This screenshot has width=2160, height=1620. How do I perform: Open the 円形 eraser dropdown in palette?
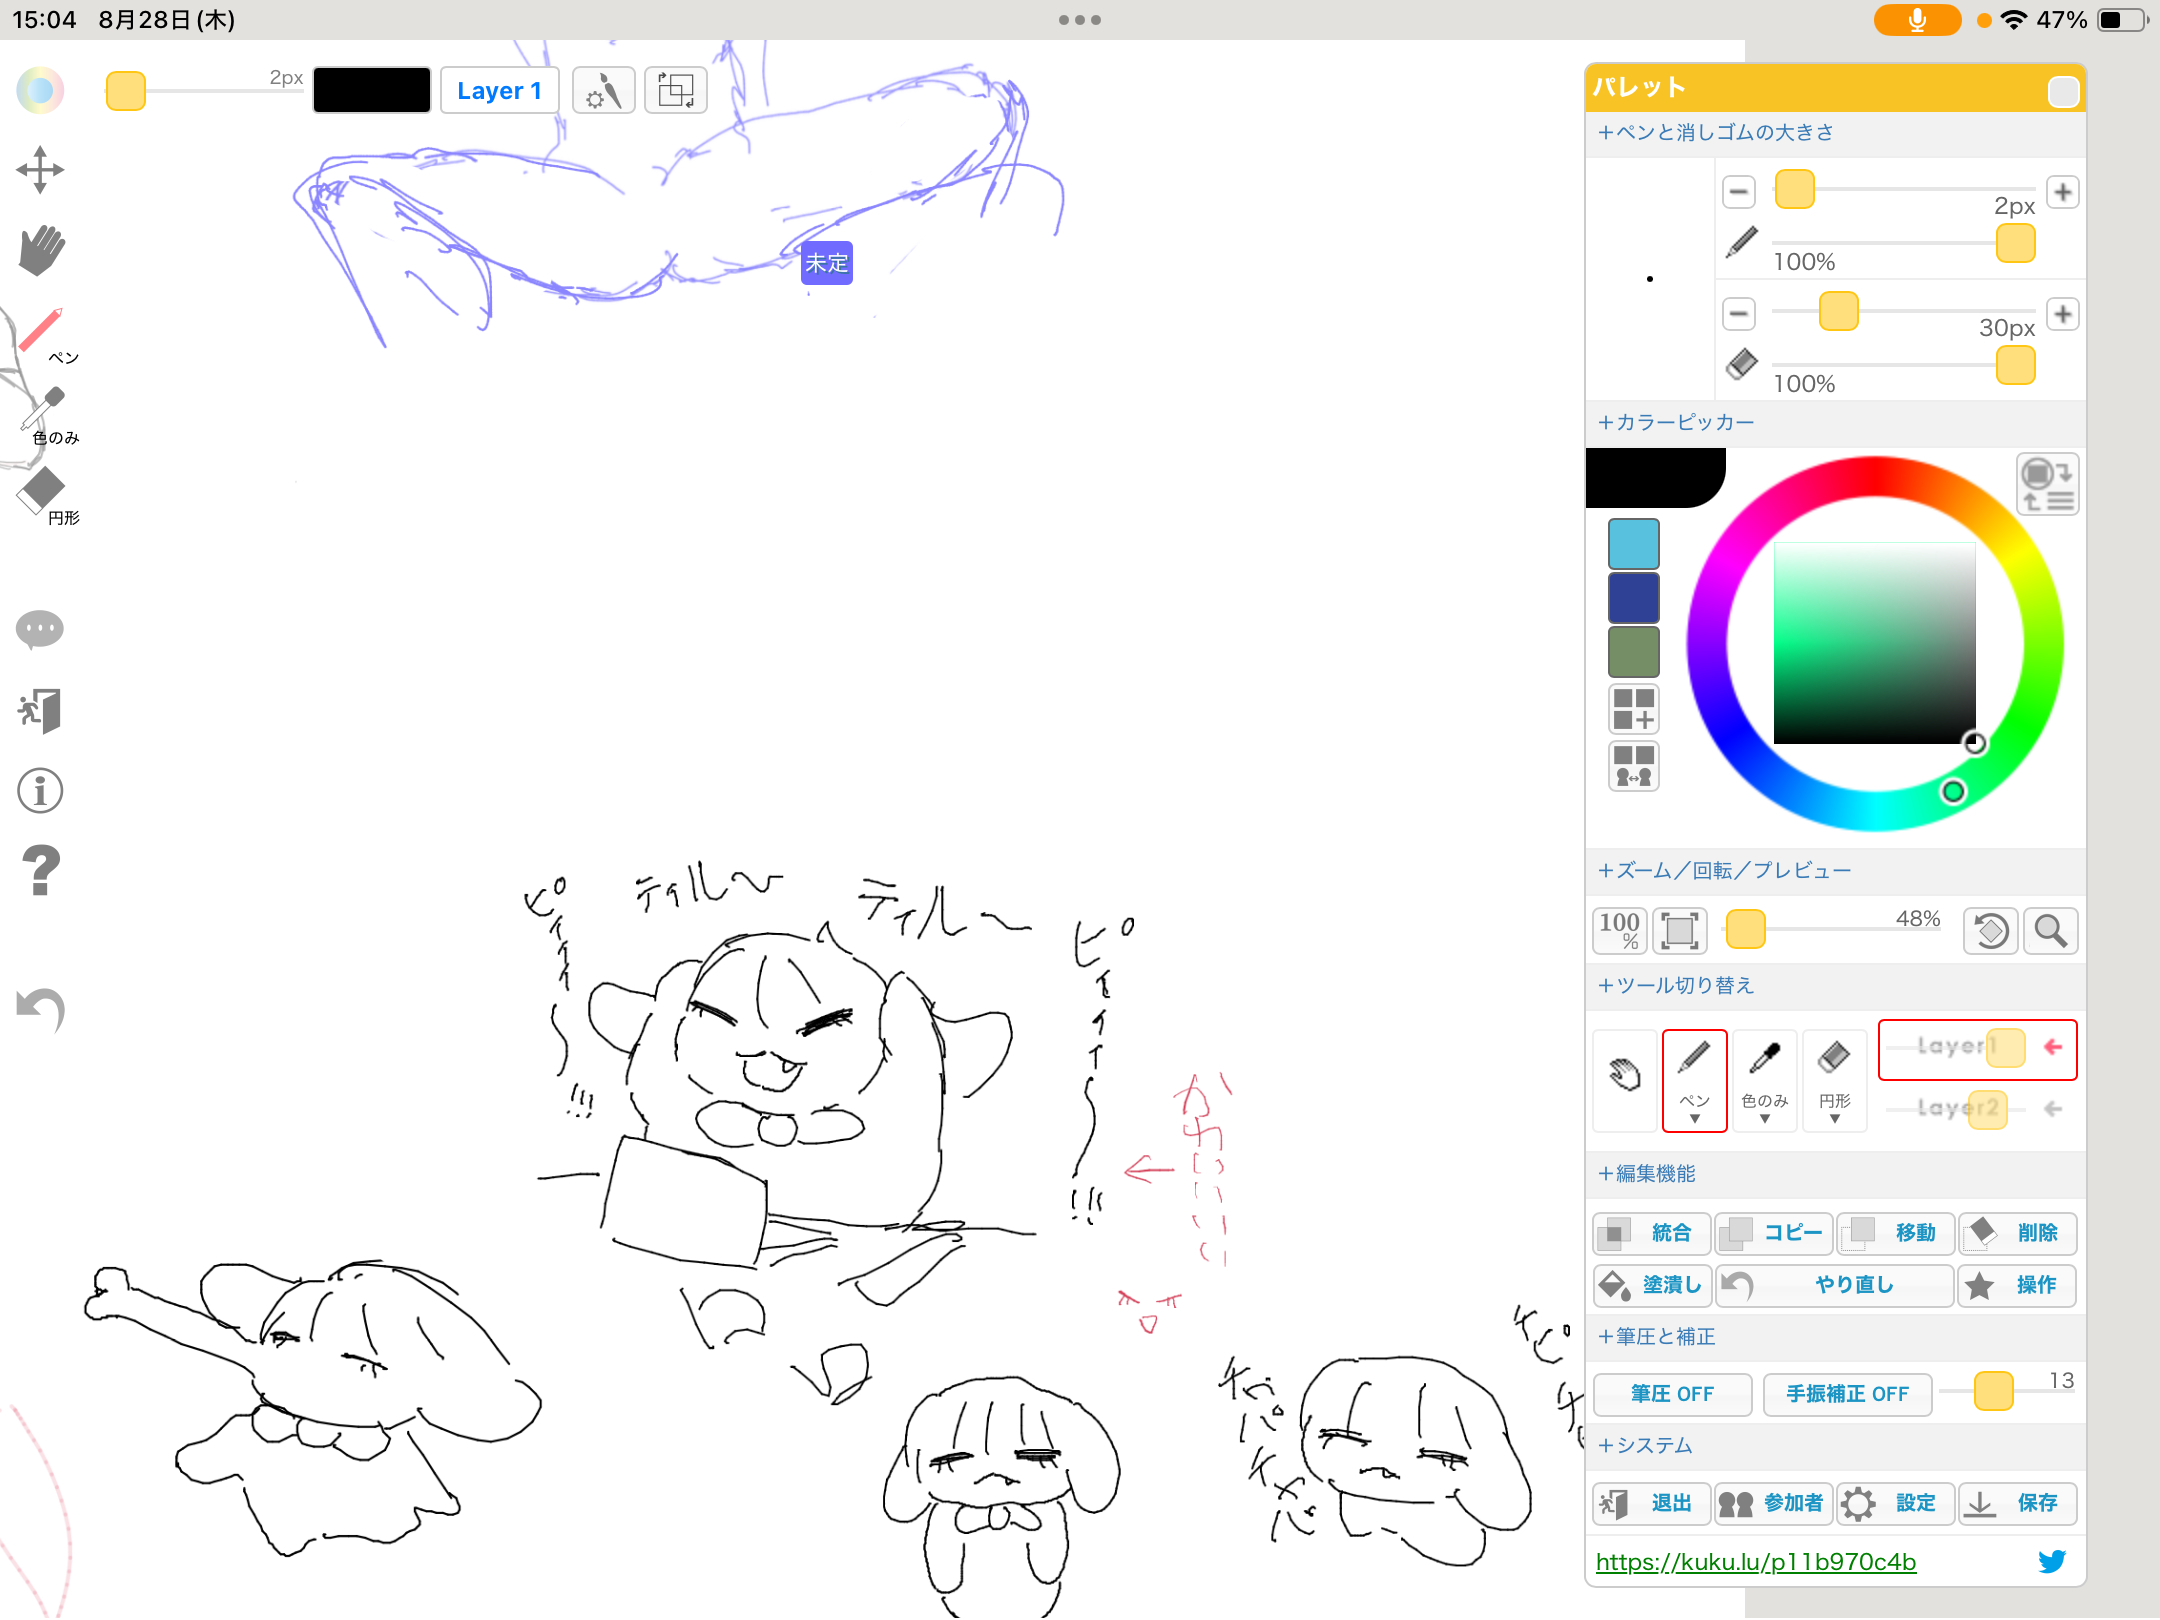click(x=1834, y=1080)
